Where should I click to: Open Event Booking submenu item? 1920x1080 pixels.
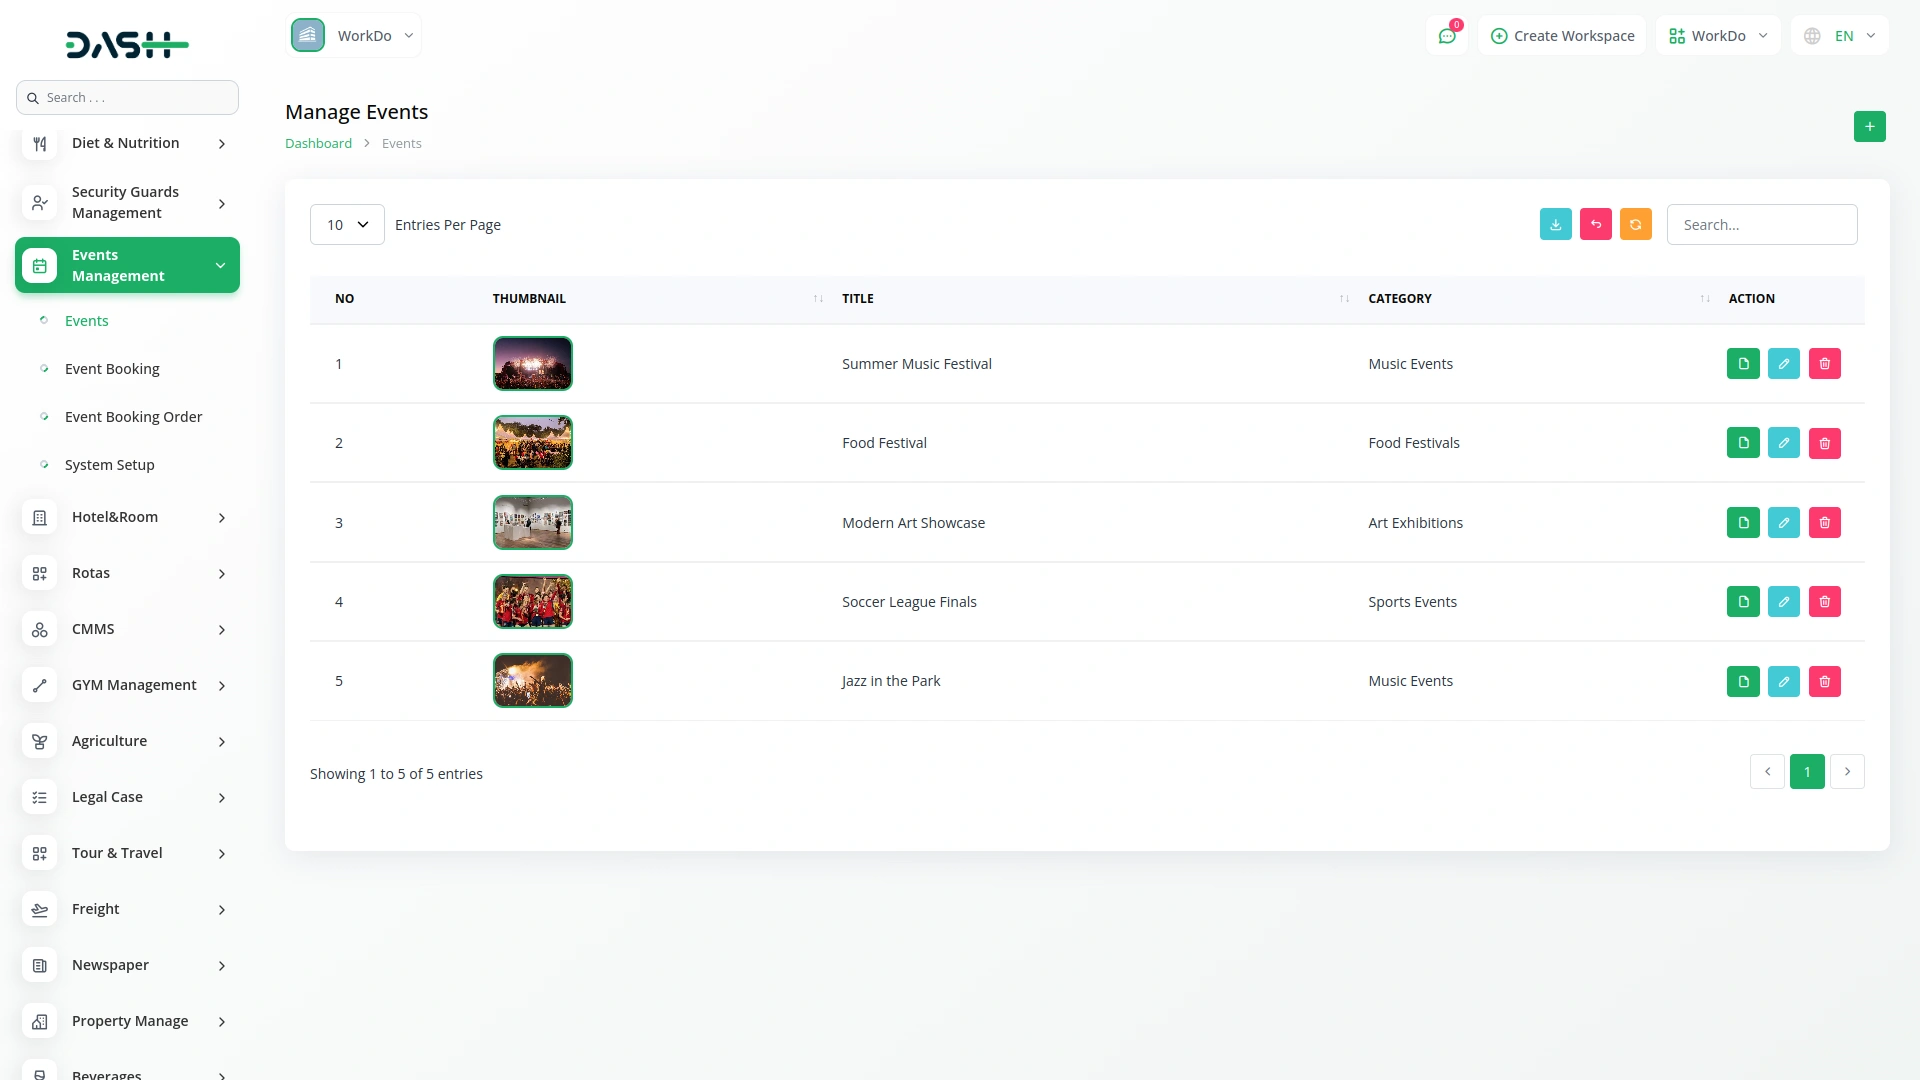coord(112,369)
